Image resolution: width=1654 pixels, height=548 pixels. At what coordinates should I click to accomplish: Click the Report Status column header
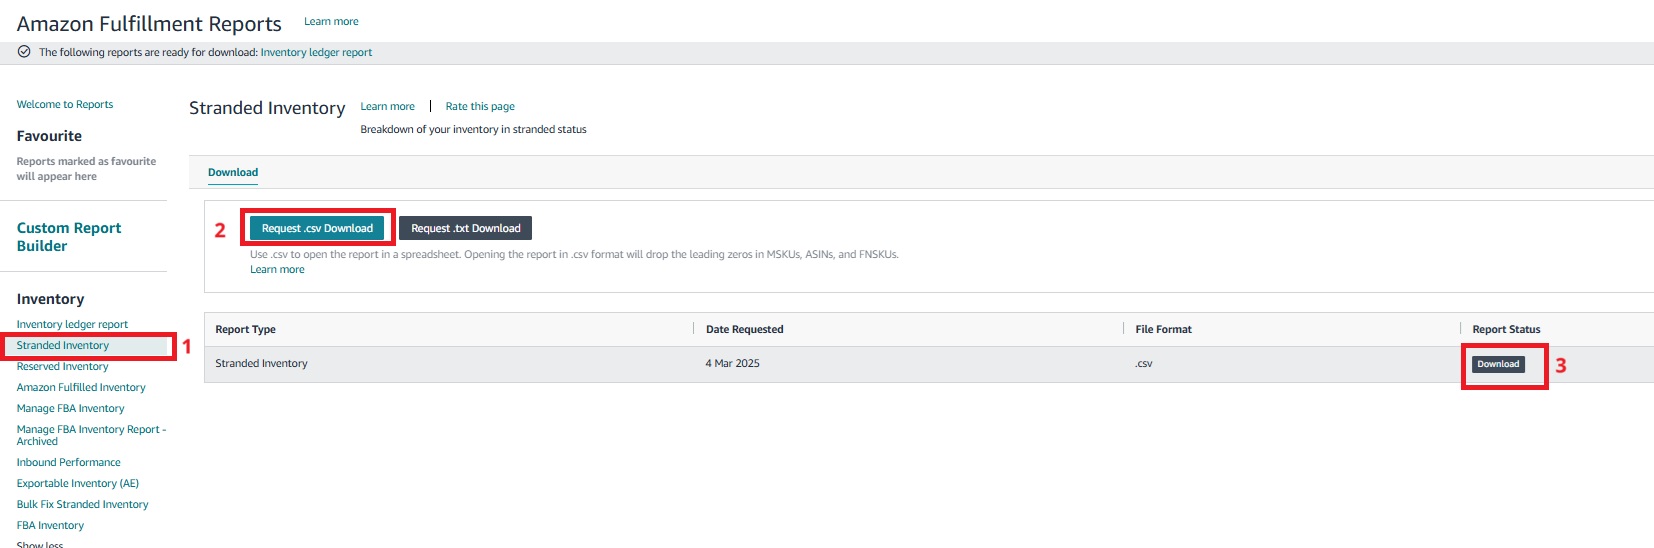pos(1506,329)
